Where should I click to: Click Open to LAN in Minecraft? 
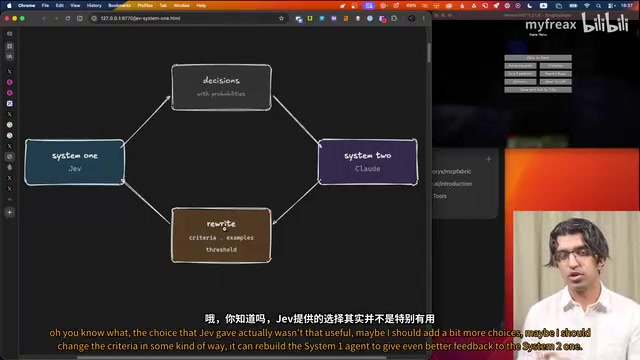pyautogui.click(x=556, y=82)
